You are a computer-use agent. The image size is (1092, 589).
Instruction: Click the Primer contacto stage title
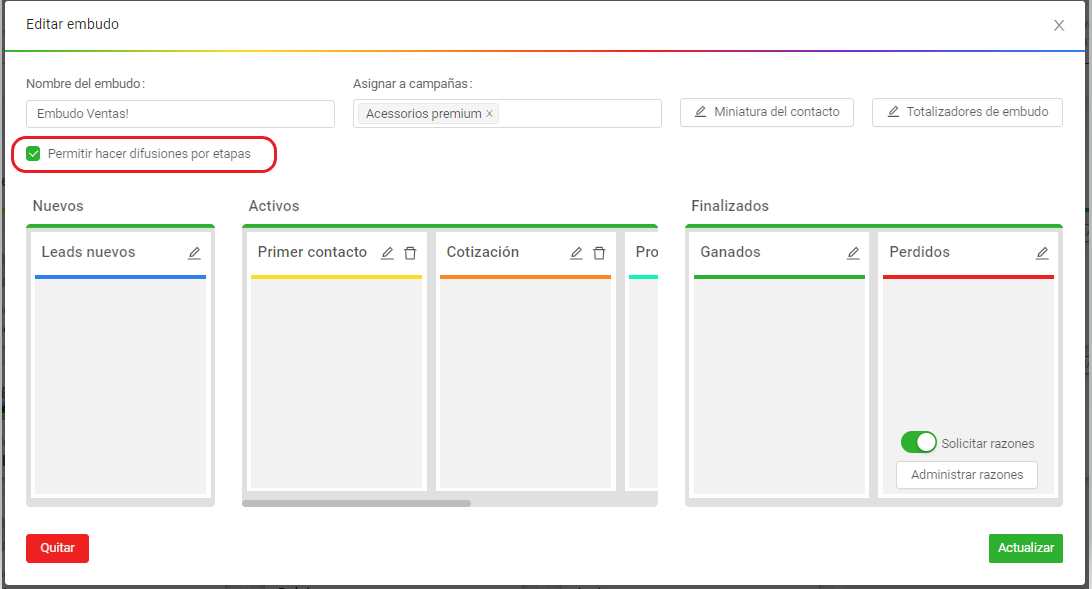312,252
